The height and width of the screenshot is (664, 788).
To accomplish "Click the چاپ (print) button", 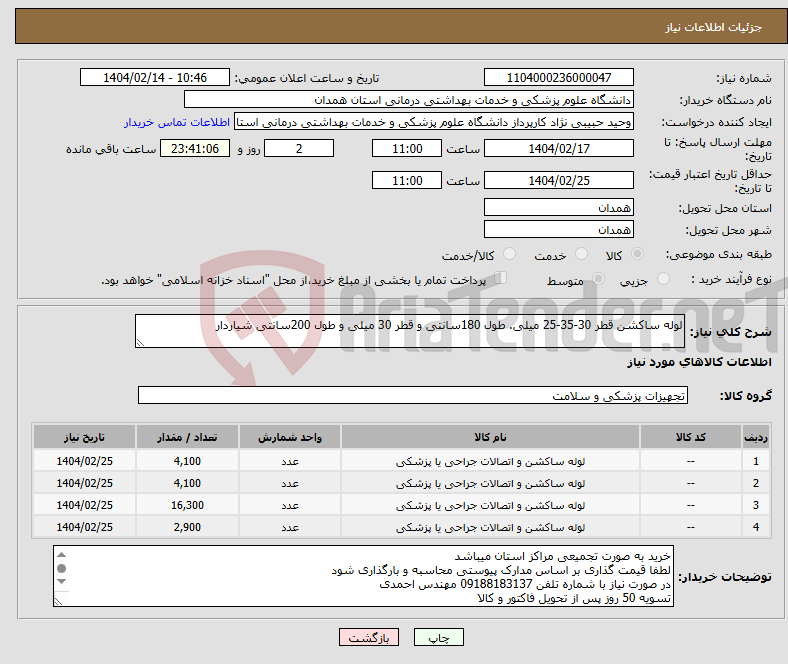I will point(438,637).
